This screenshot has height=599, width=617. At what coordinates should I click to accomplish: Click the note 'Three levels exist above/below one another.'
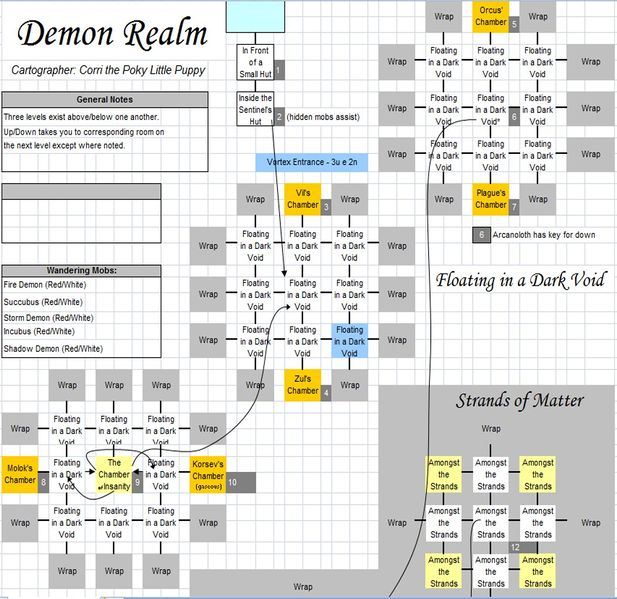click(81, 117)
